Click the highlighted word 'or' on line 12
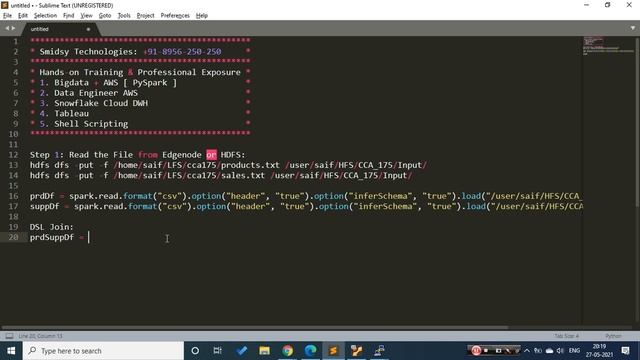This screenshot has width=640, height=360. coord(211,155)
